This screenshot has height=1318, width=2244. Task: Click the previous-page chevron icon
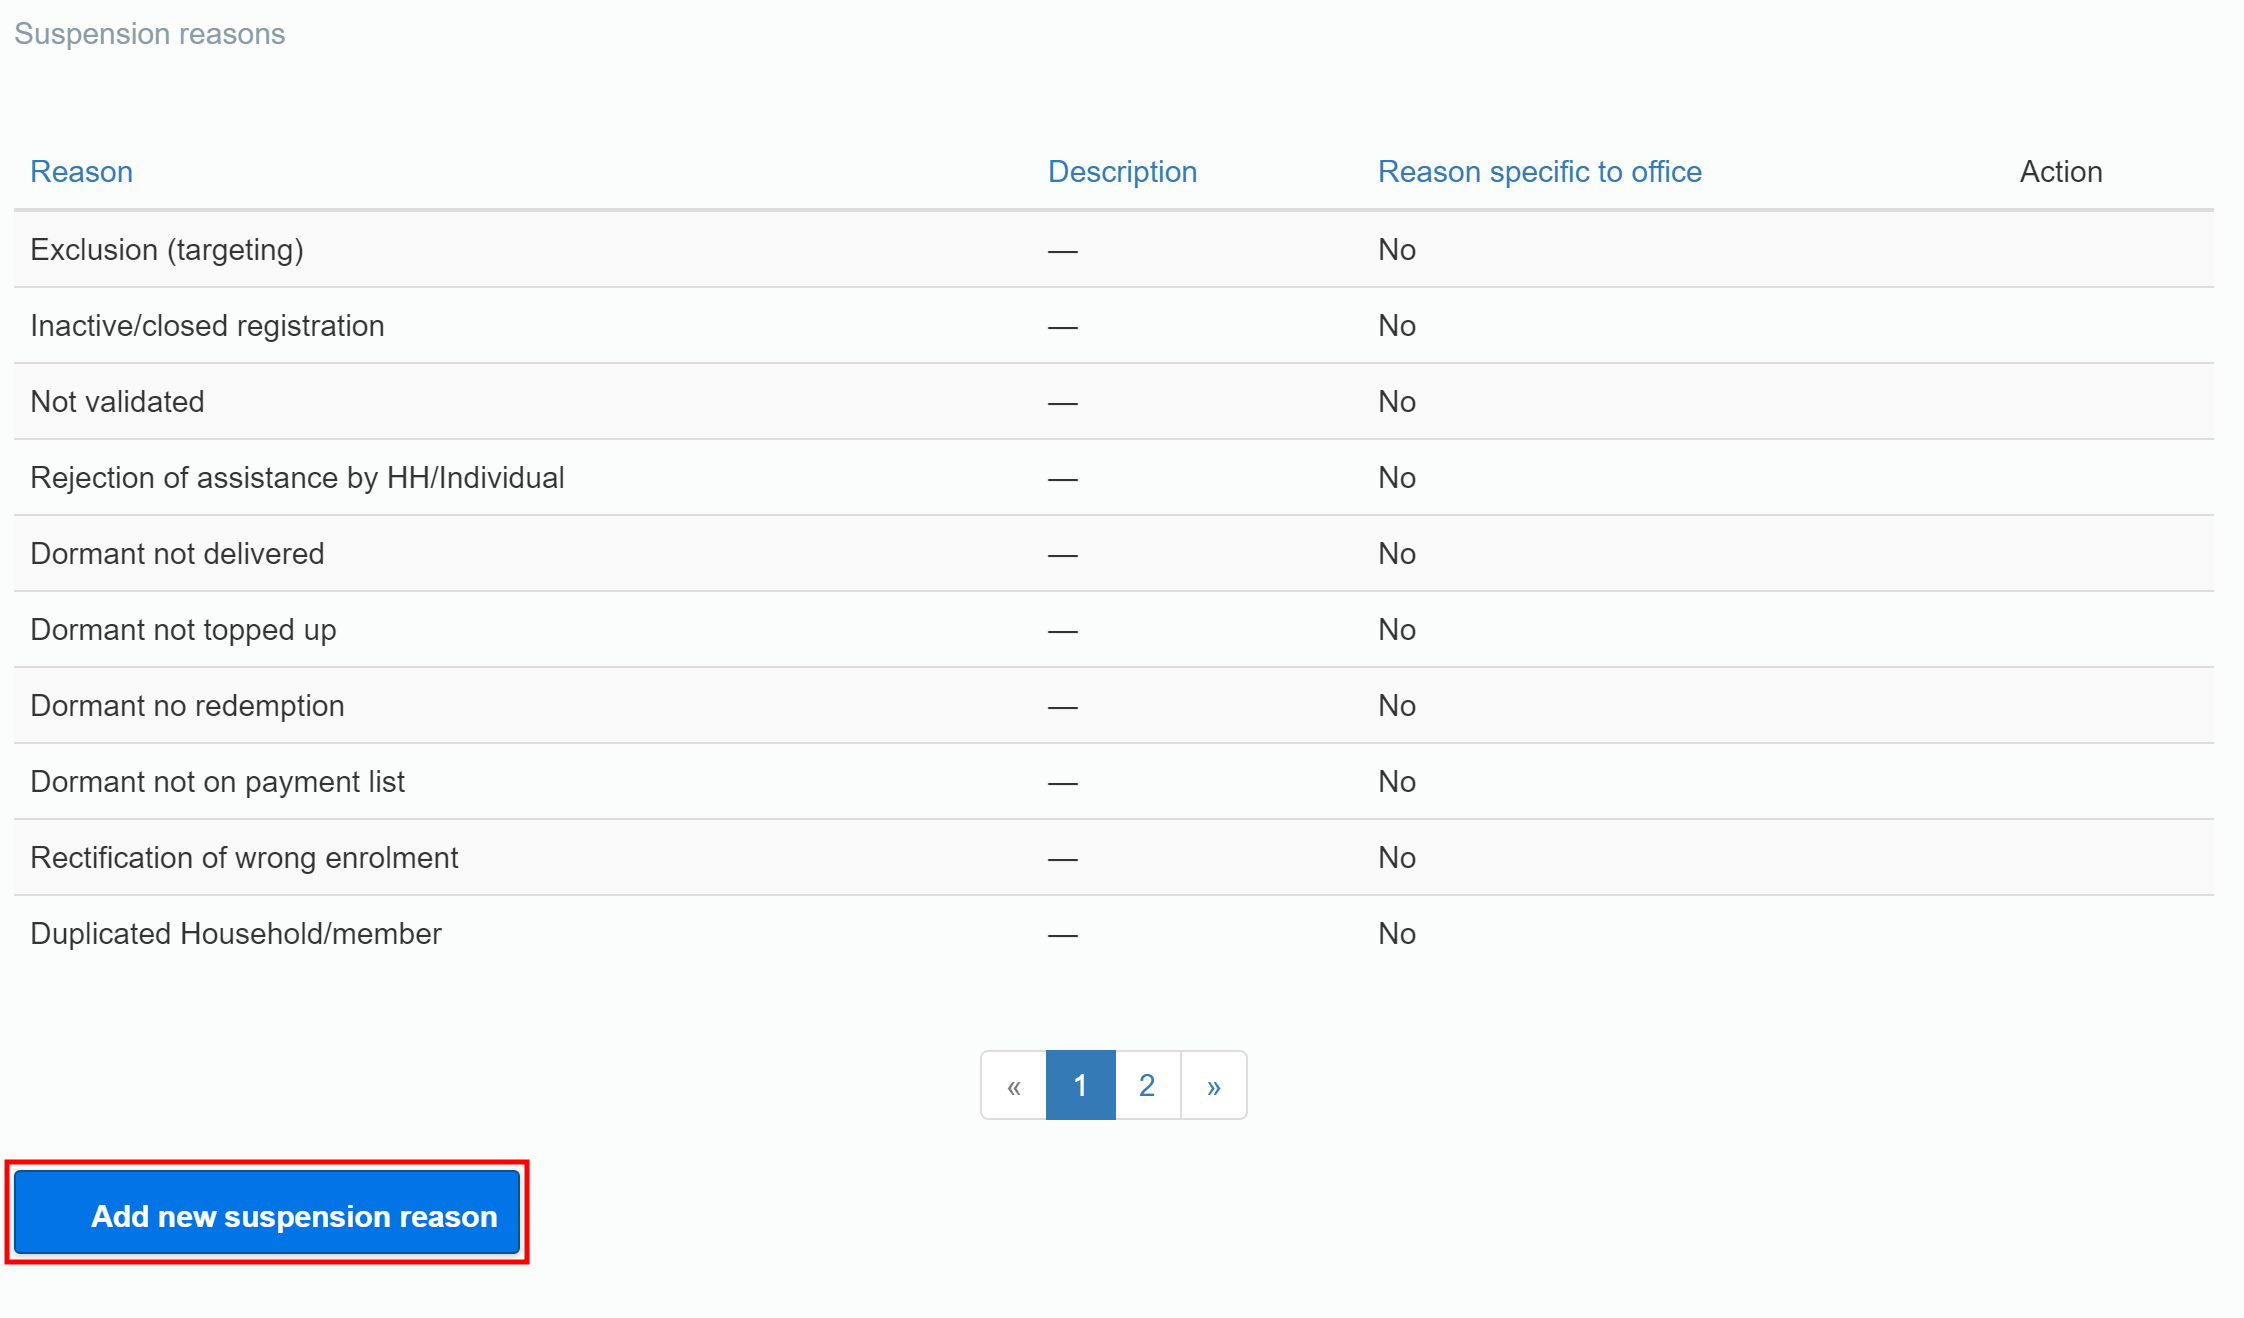click(x=1013, y=1085)
